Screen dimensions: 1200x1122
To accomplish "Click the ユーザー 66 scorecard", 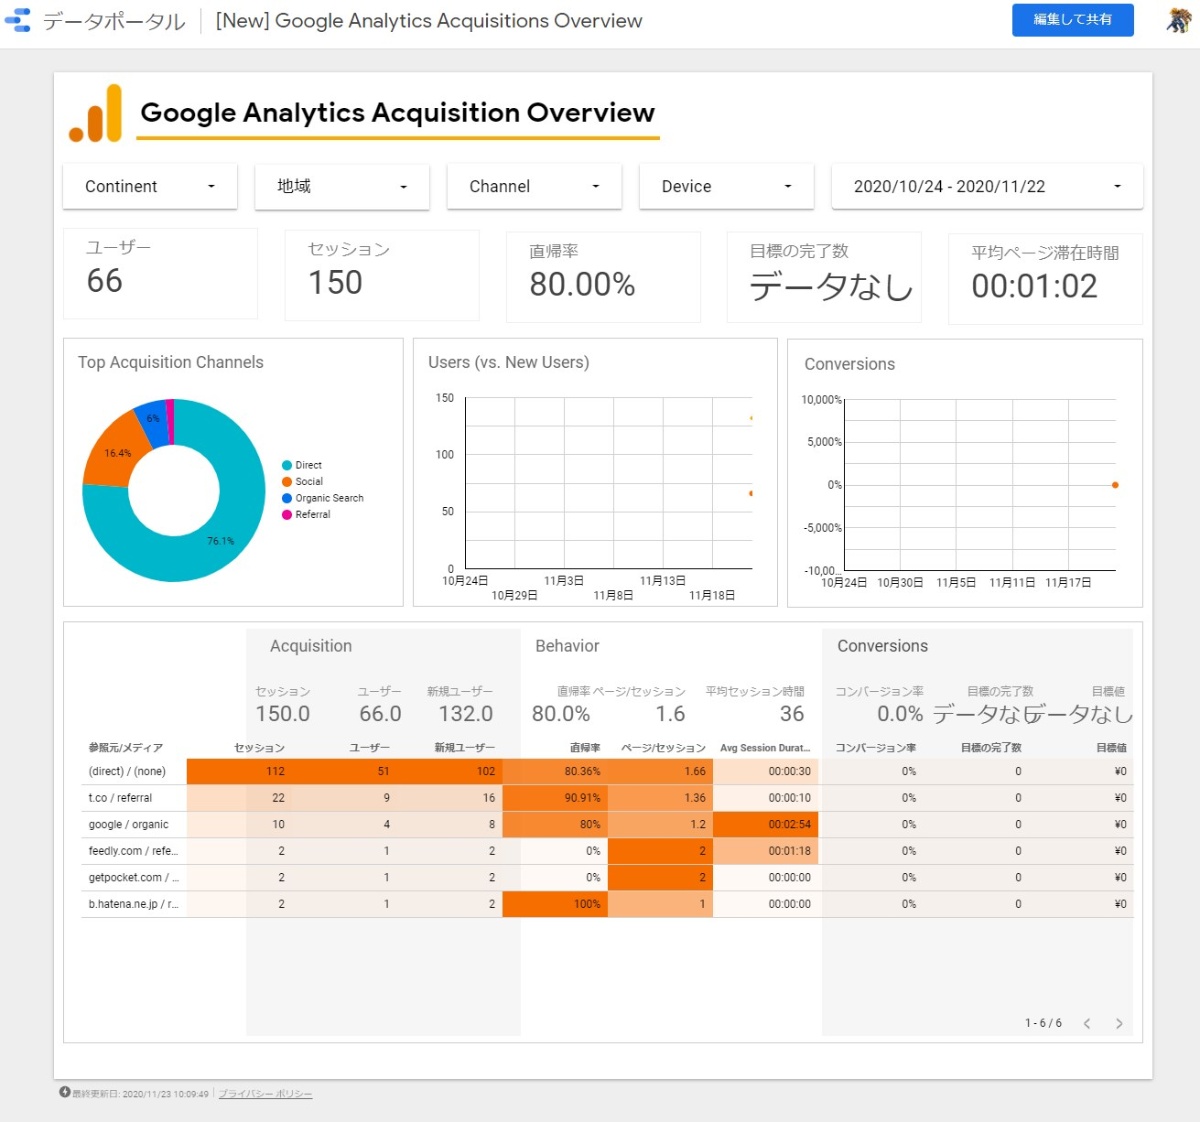I will (160, 273).
